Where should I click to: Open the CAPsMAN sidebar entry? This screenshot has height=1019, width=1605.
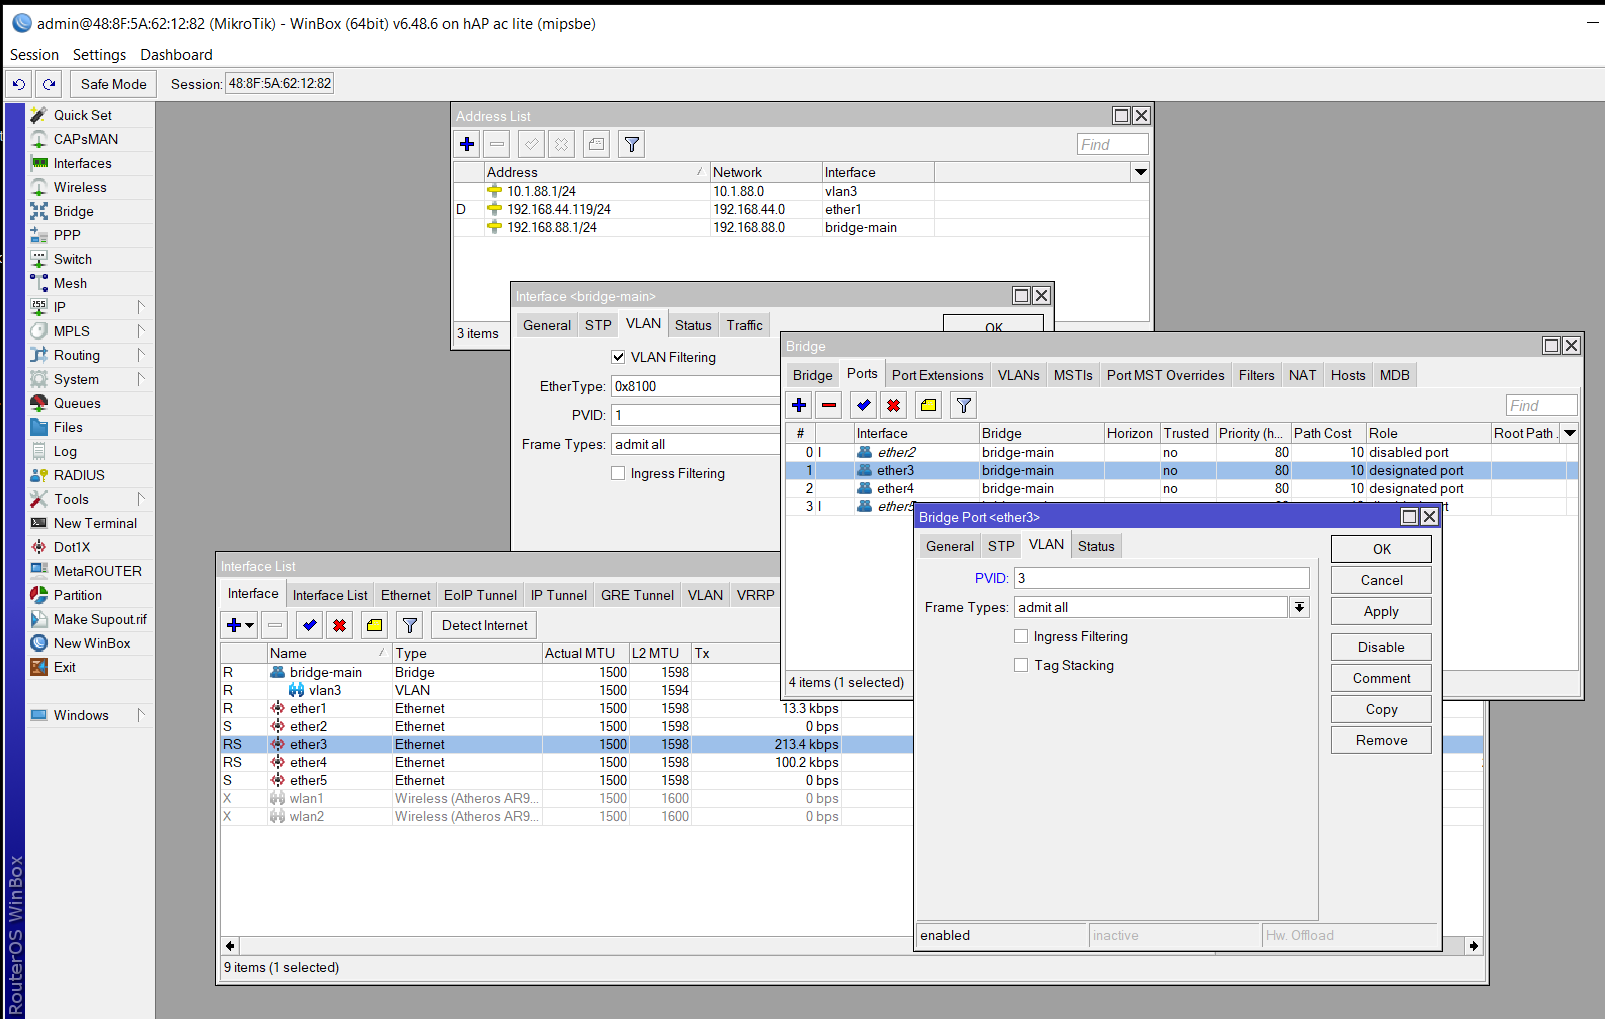[x=86, y=139]
